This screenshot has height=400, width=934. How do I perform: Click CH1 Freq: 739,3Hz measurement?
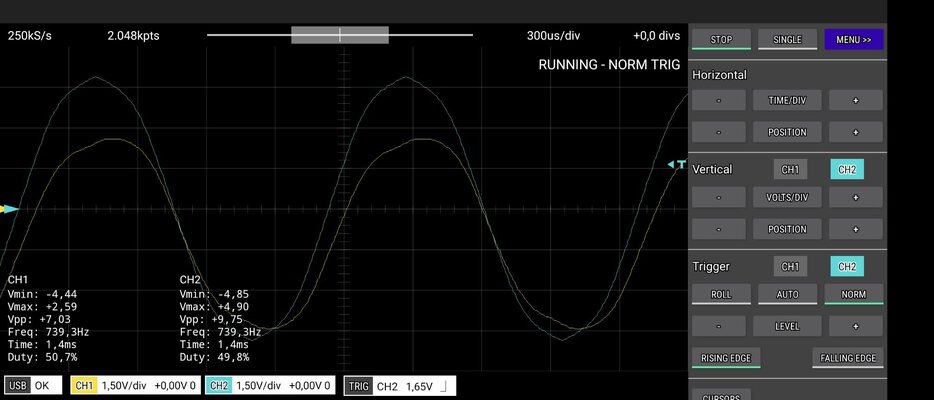(x=48, y=332)
